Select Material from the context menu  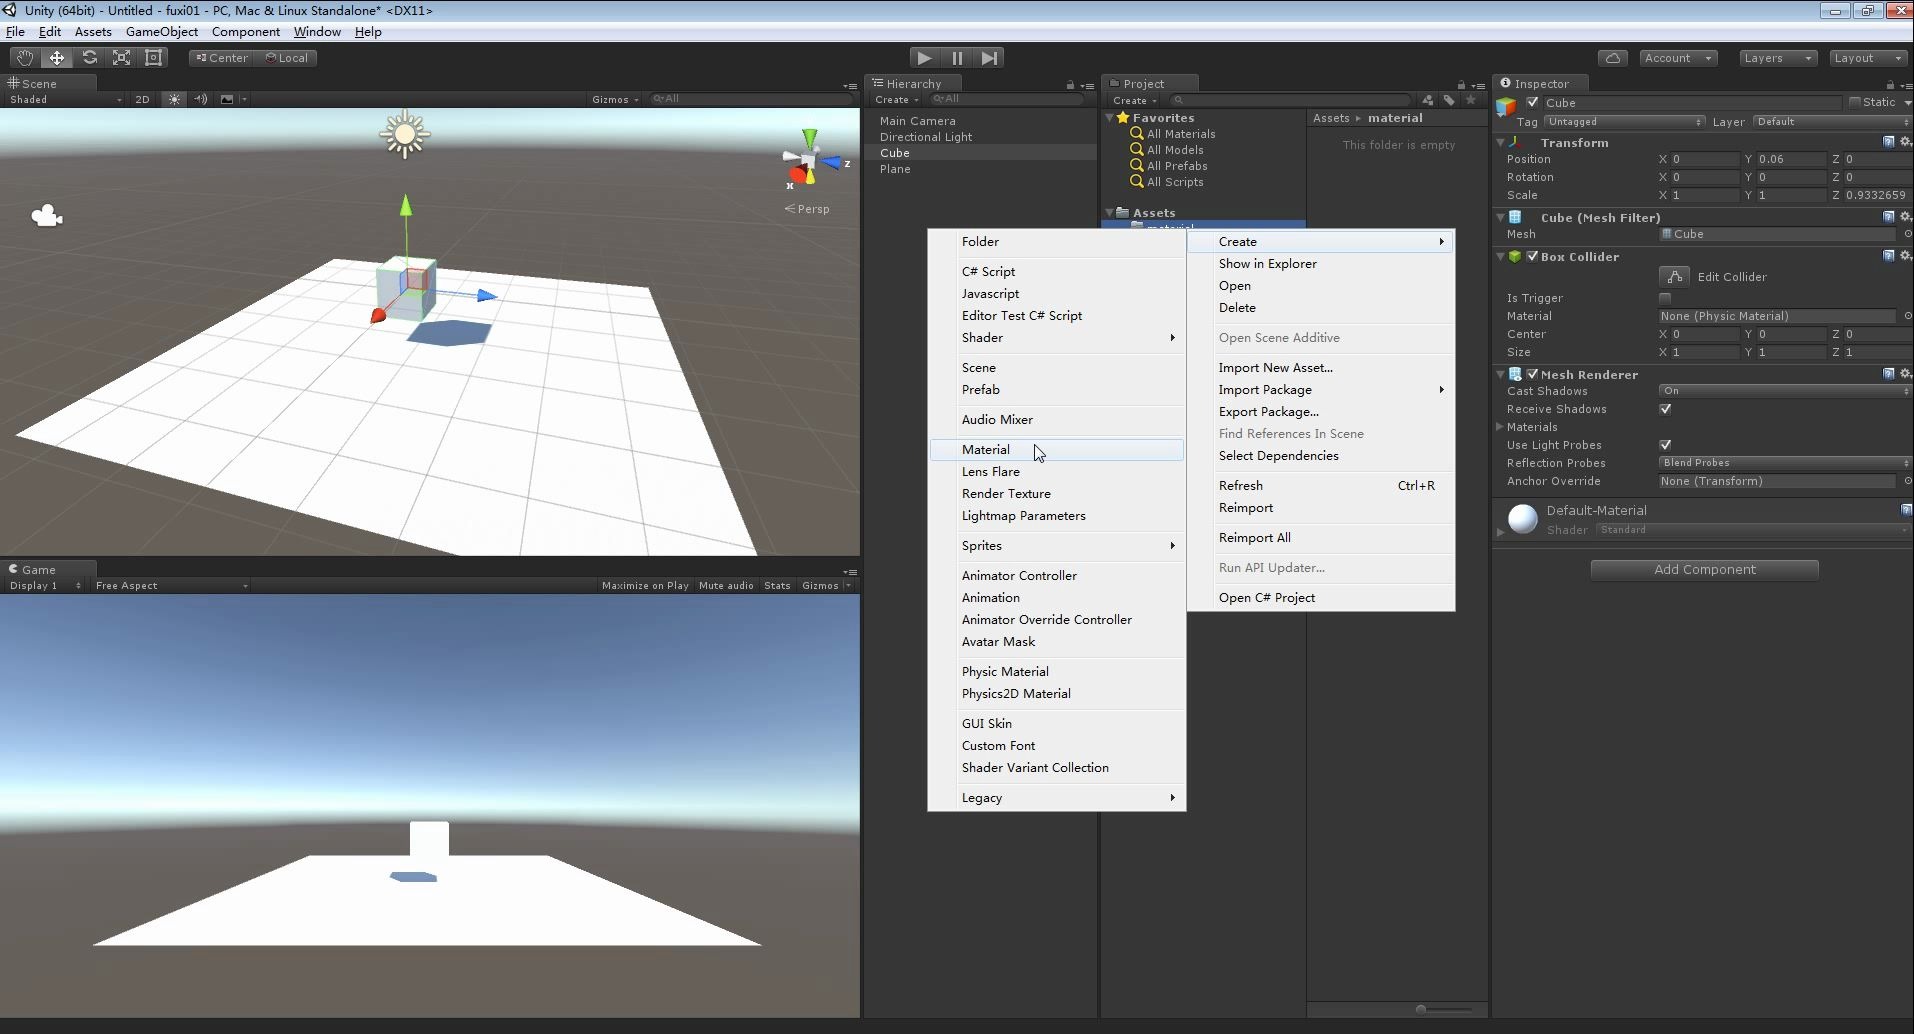click(986, 449)
